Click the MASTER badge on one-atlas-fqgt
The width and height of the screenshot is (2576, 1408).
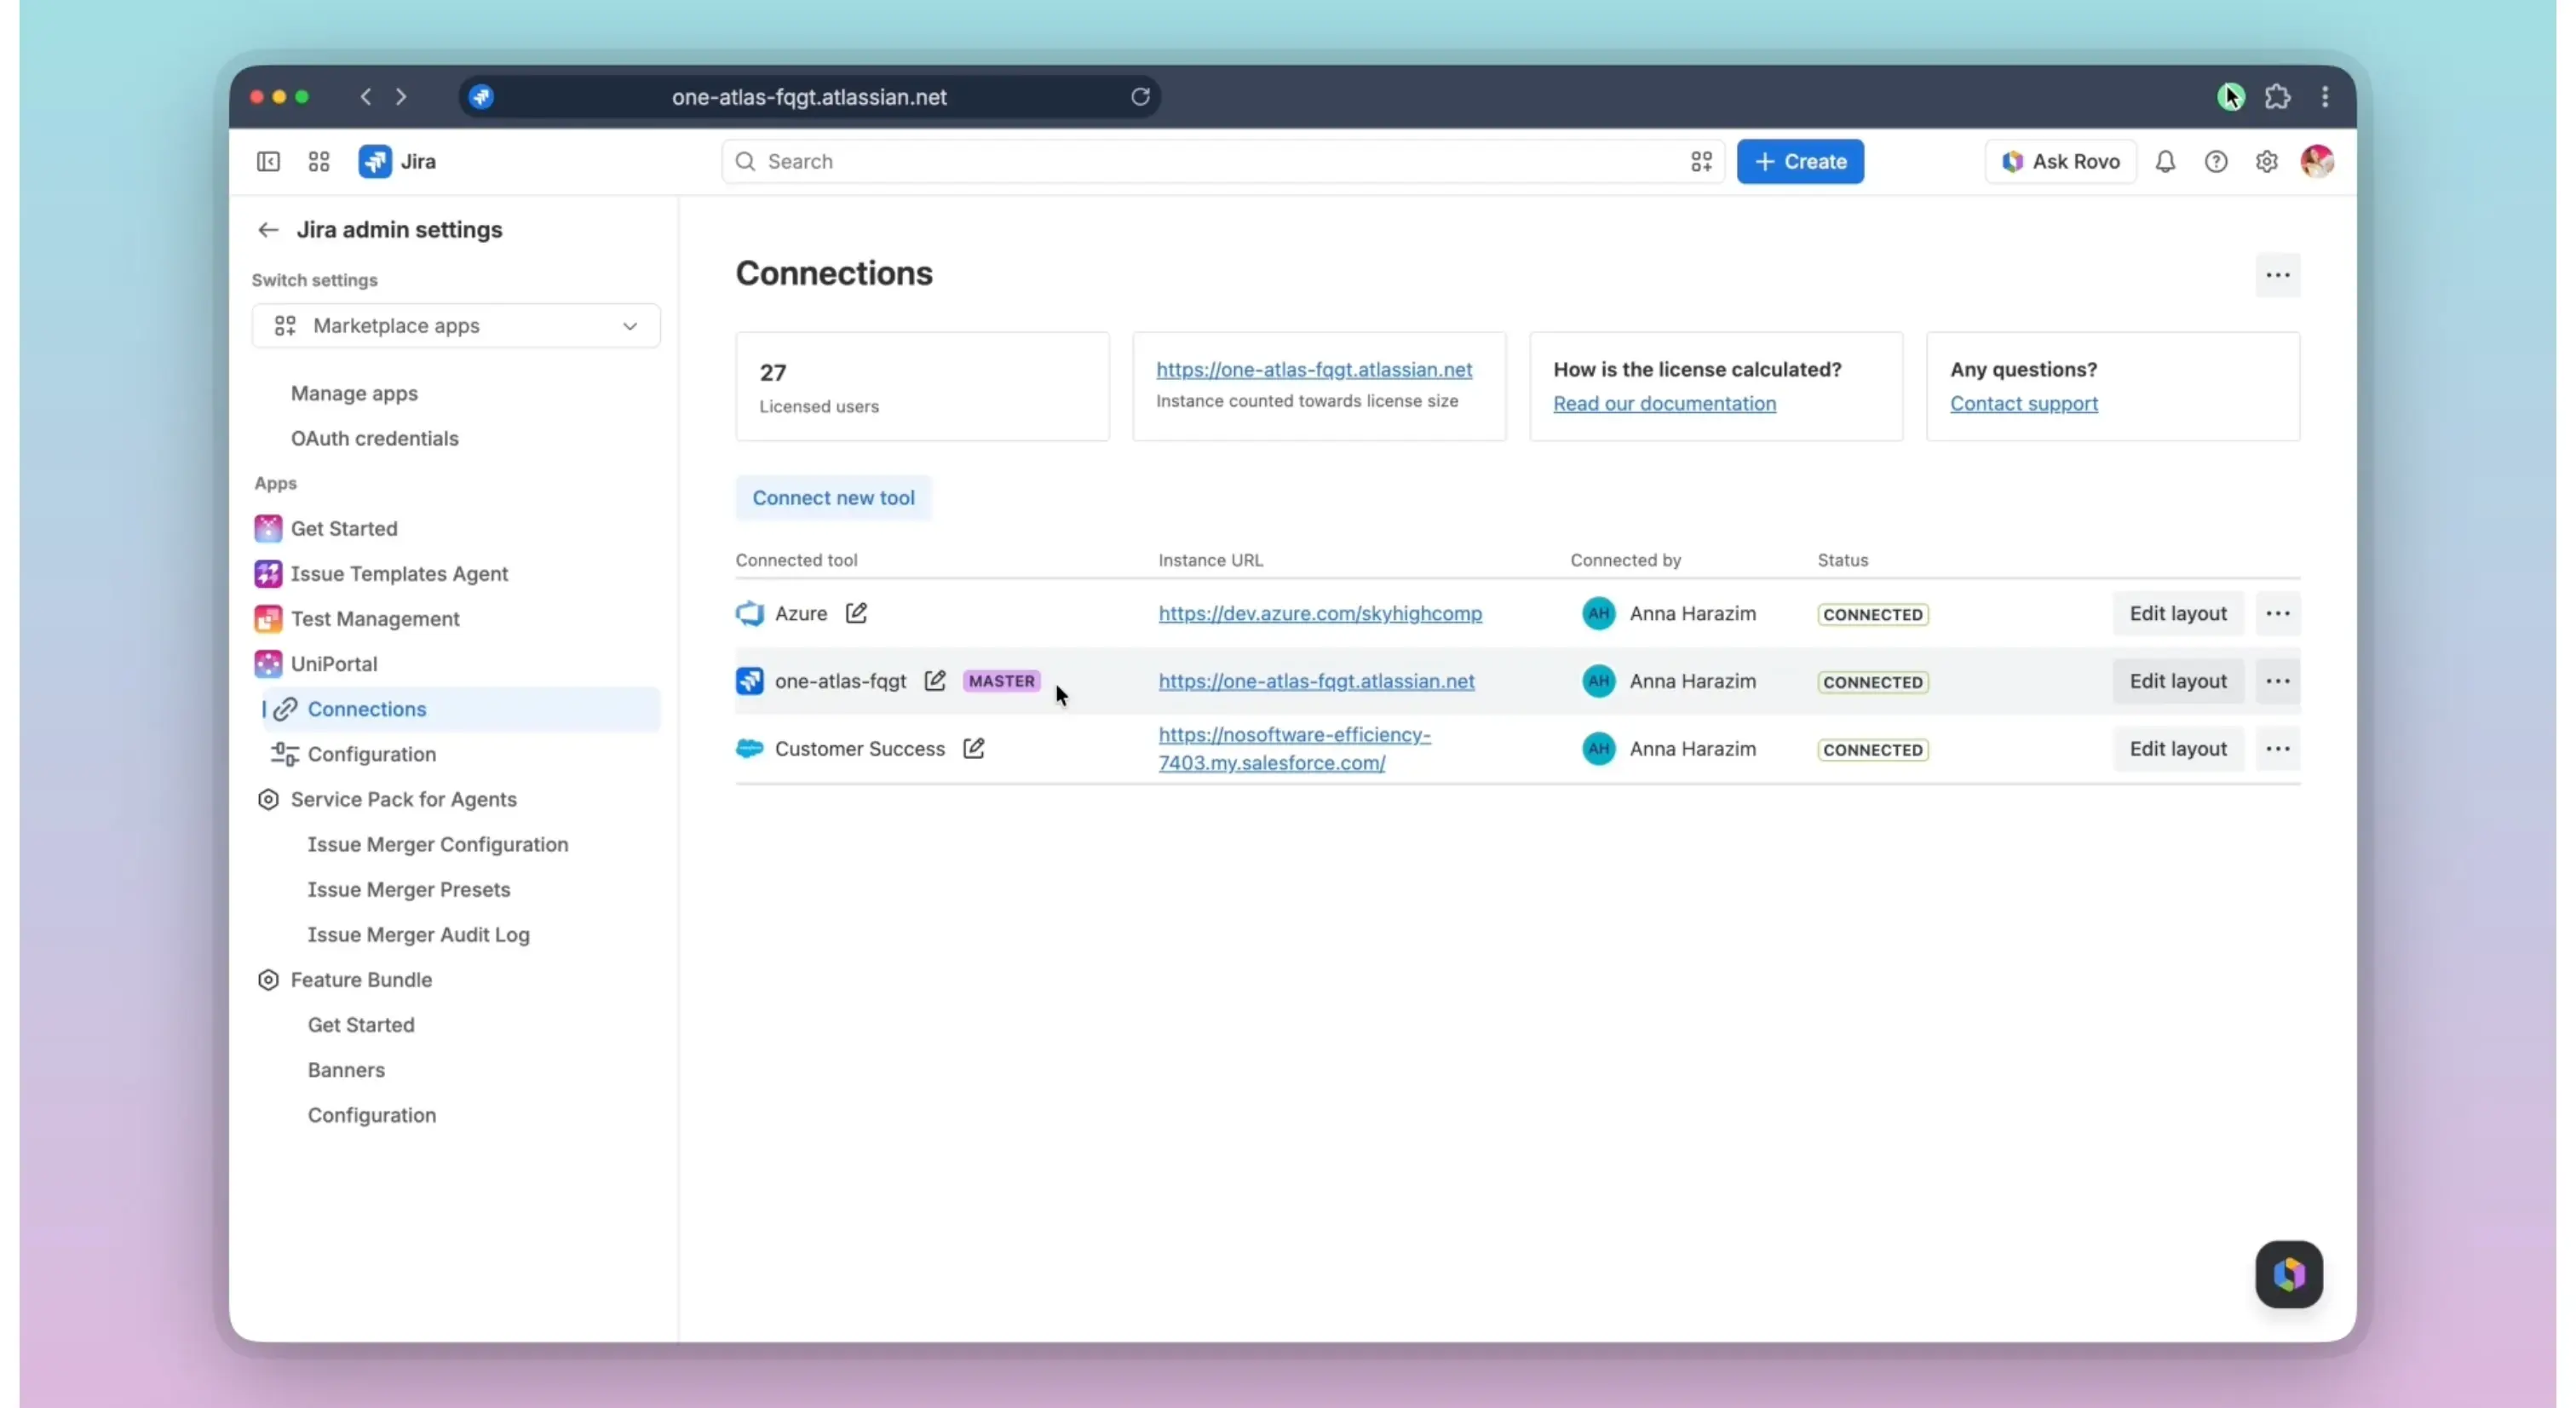(1001, 681)
